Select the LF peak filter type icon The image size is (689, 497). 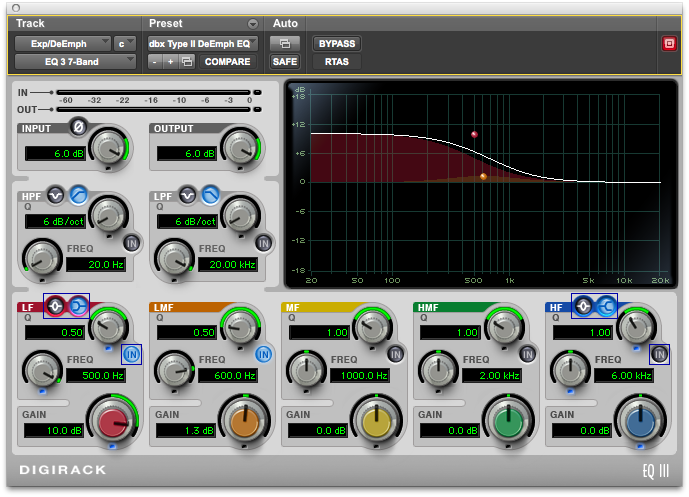55,306
